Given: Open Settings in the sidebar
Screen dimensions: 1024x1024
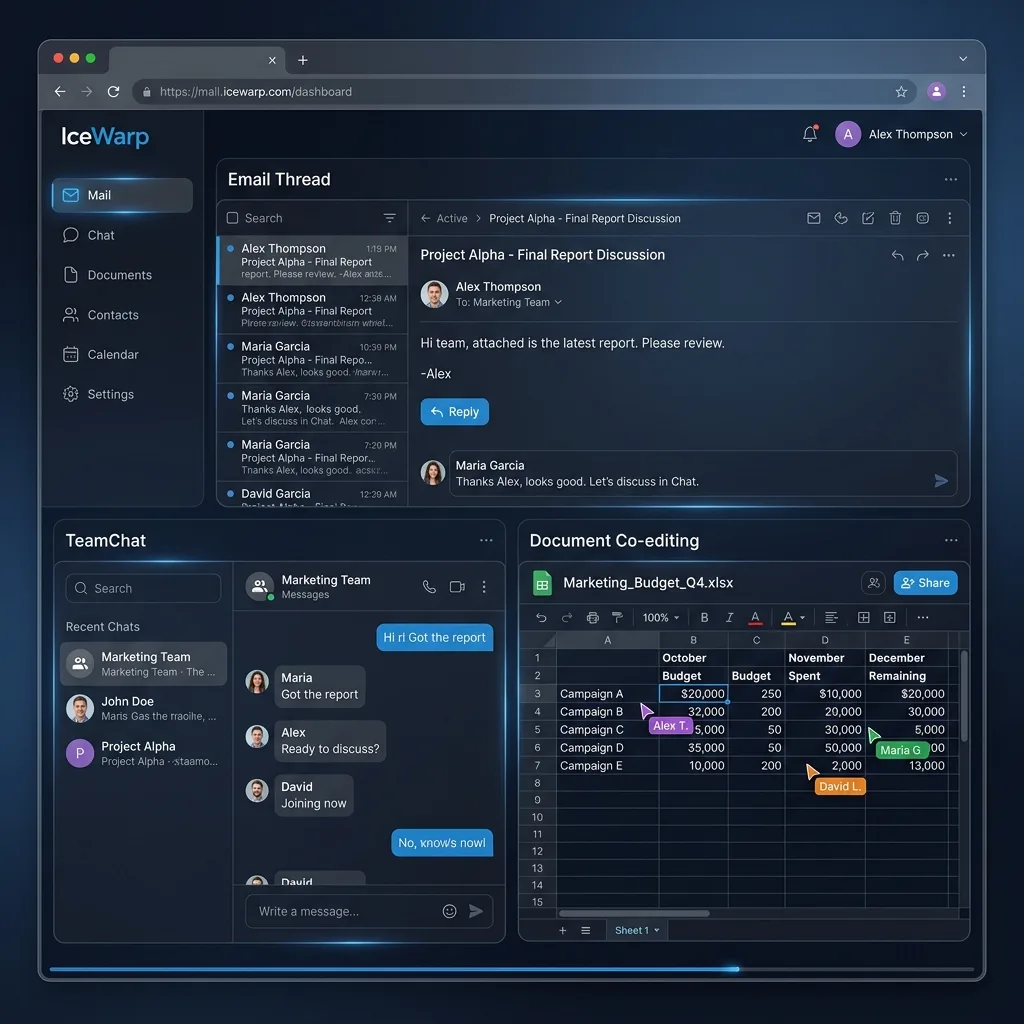Looking at the screenshot, I should (99, 394).
